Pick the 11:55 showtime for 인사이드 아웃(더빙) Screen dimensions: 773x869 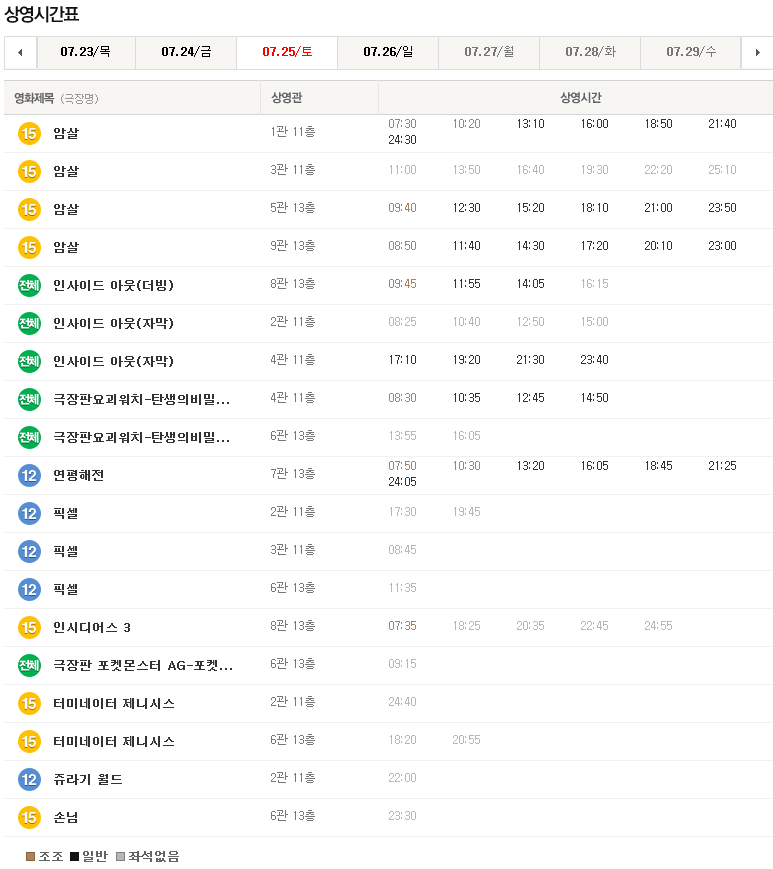(x=466, y=284)
